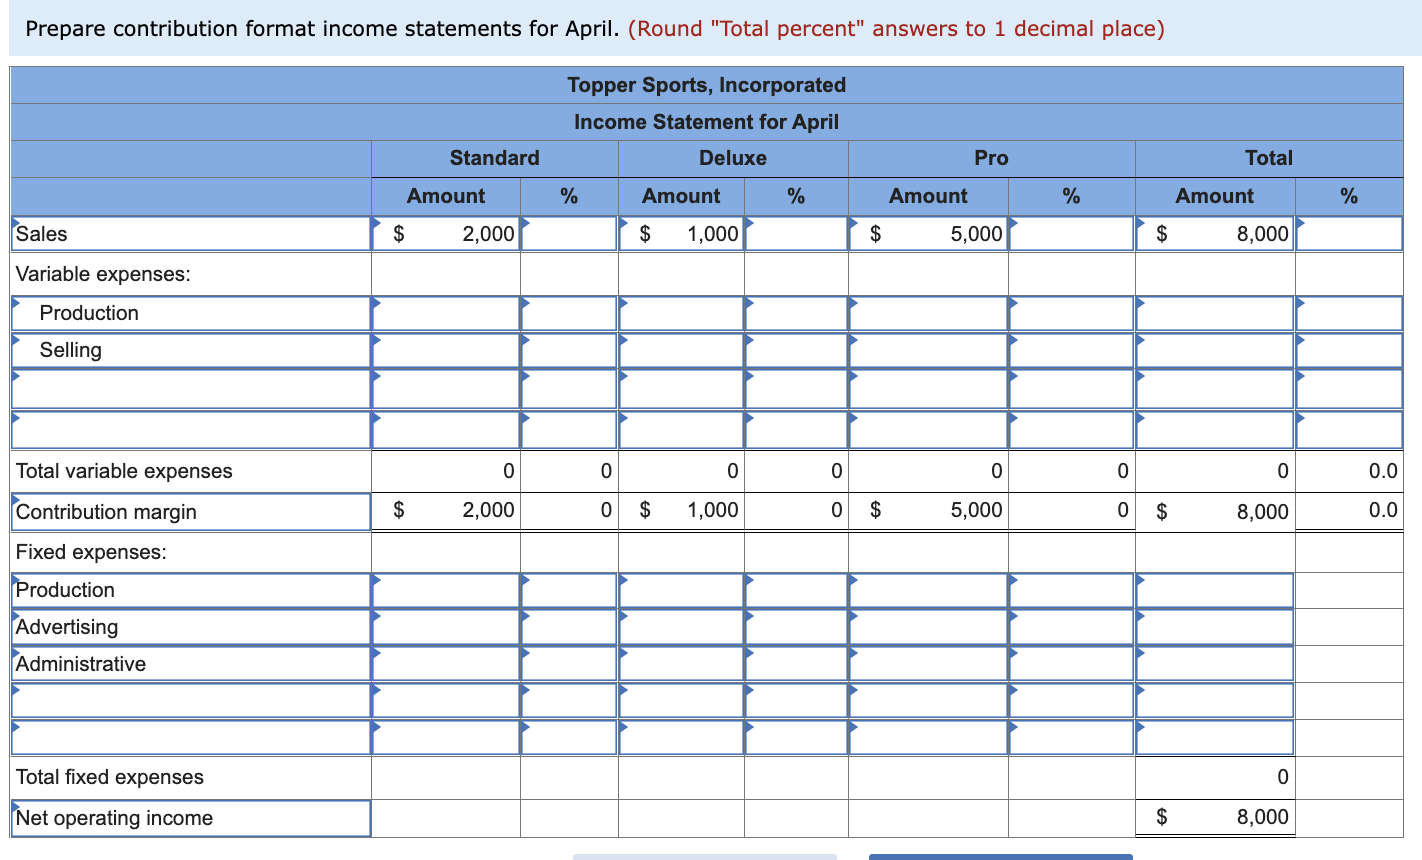Select Standard Advertising amount cell
Image resolution: width=1422 pixels, height=860 pixels.
pos(446,627)
